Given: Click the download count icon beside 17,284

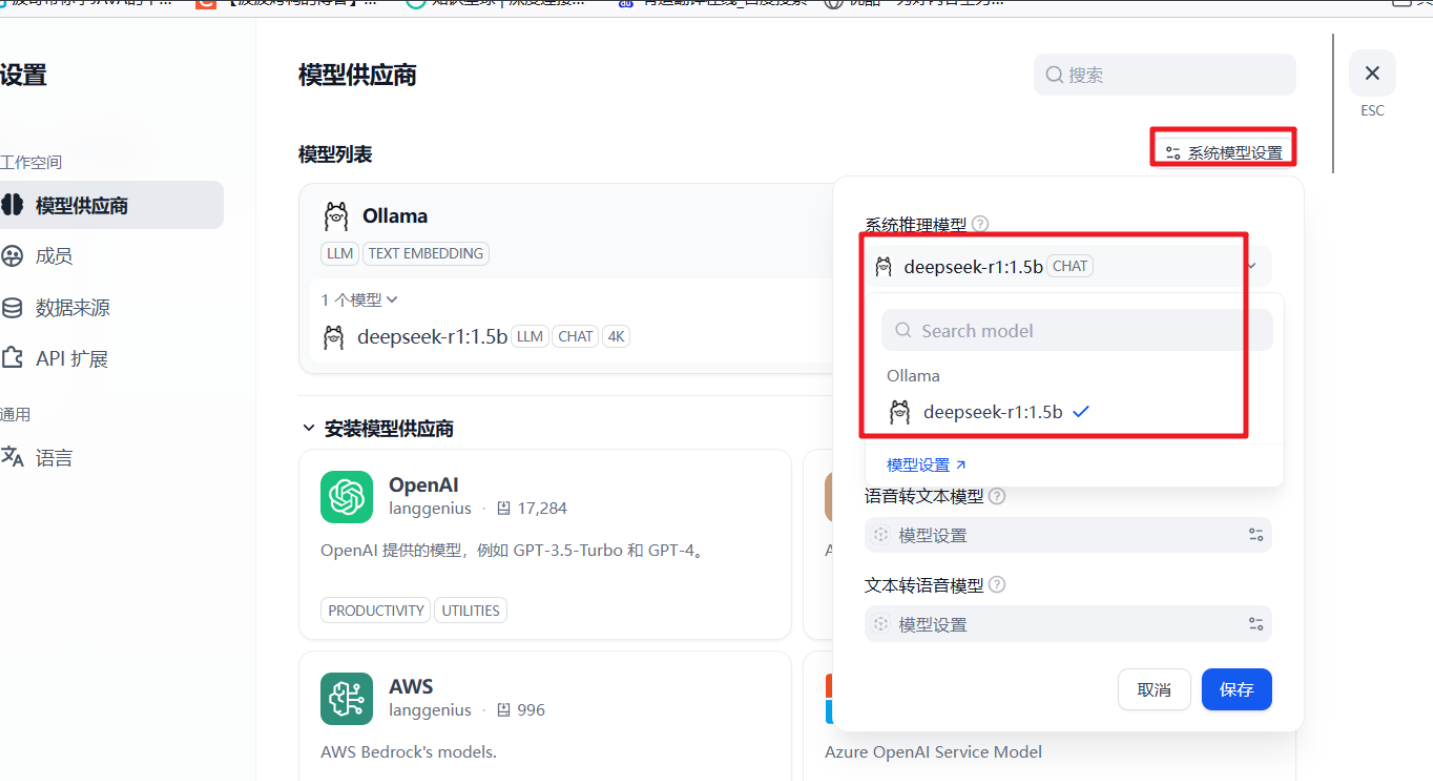Looking at the screenshot, I should (504, 508).
